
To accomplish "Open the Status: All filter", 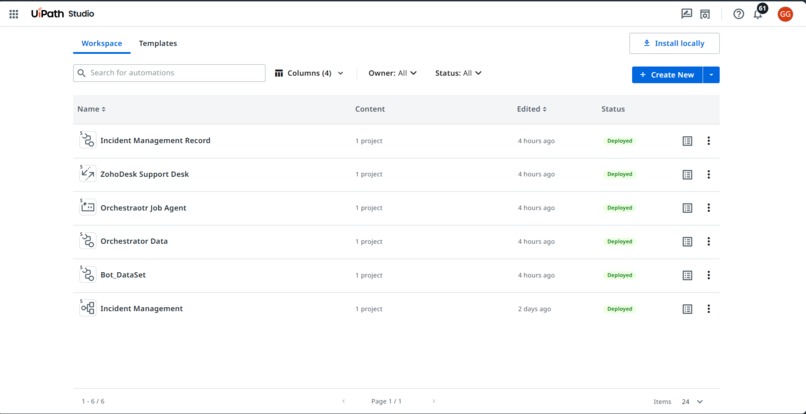I will tap(458, 73).
